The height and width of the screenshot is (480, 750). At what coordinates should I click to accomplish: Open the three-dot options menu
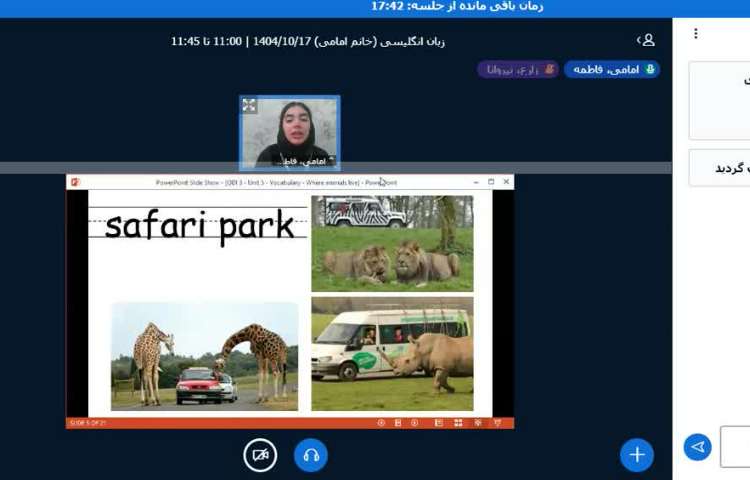tap(696, 33)
